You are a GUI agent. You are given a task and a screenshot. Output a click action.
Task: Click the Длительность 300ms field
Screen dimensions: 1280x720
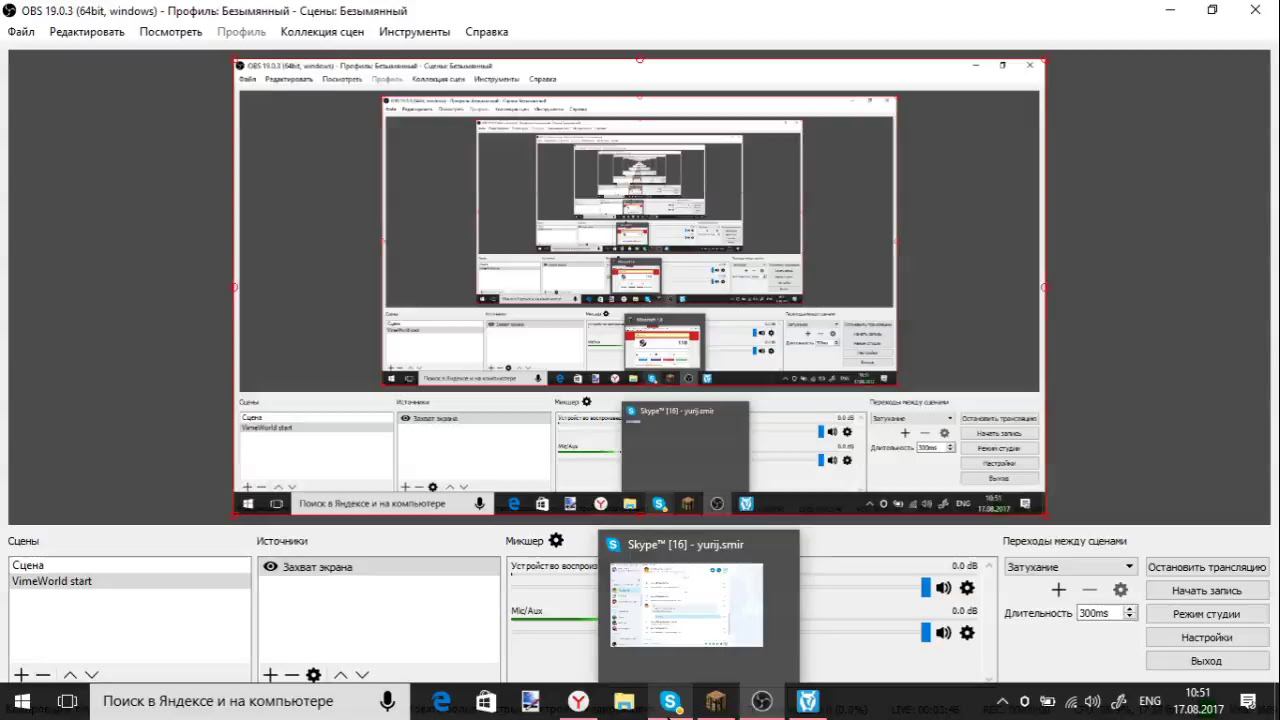pyautogui.click(x=1100, y=613)
